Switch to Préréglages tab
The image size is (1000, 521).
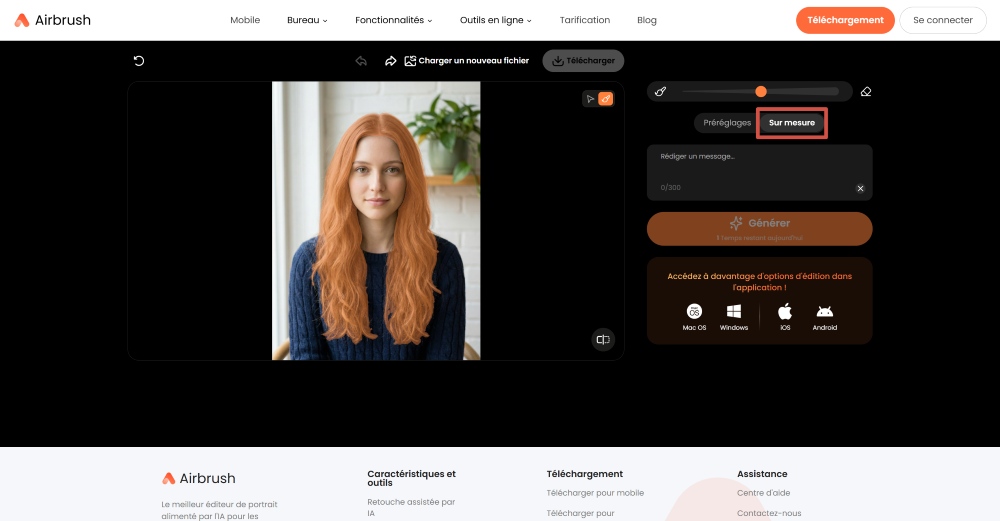(x=727, y=122)
